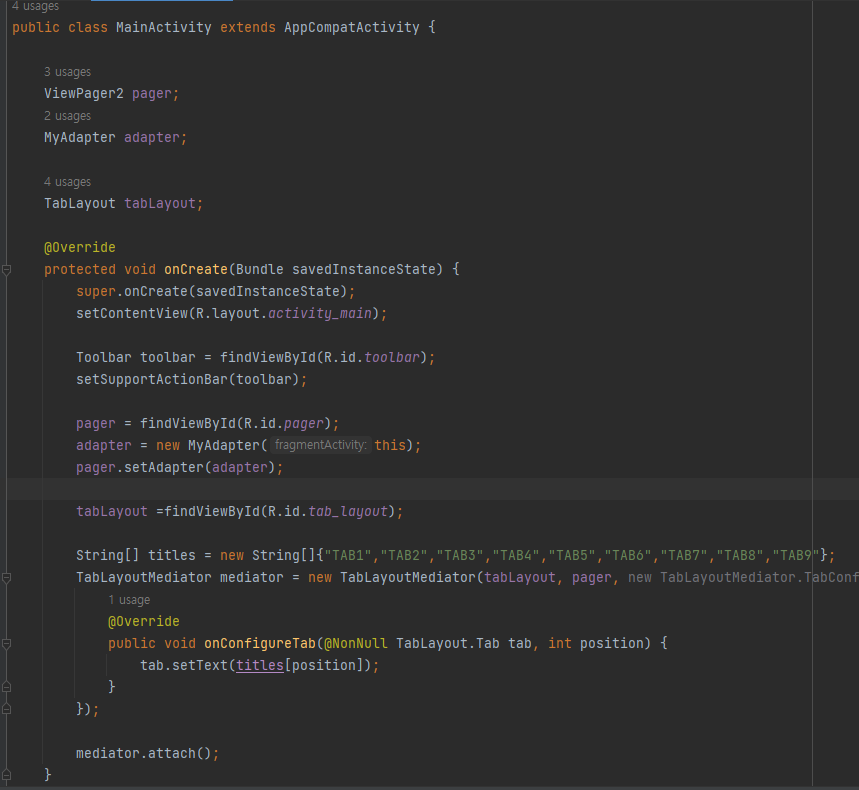Click the MainActivity class name
The image size is (859, 790).
[x=164, y=27]
